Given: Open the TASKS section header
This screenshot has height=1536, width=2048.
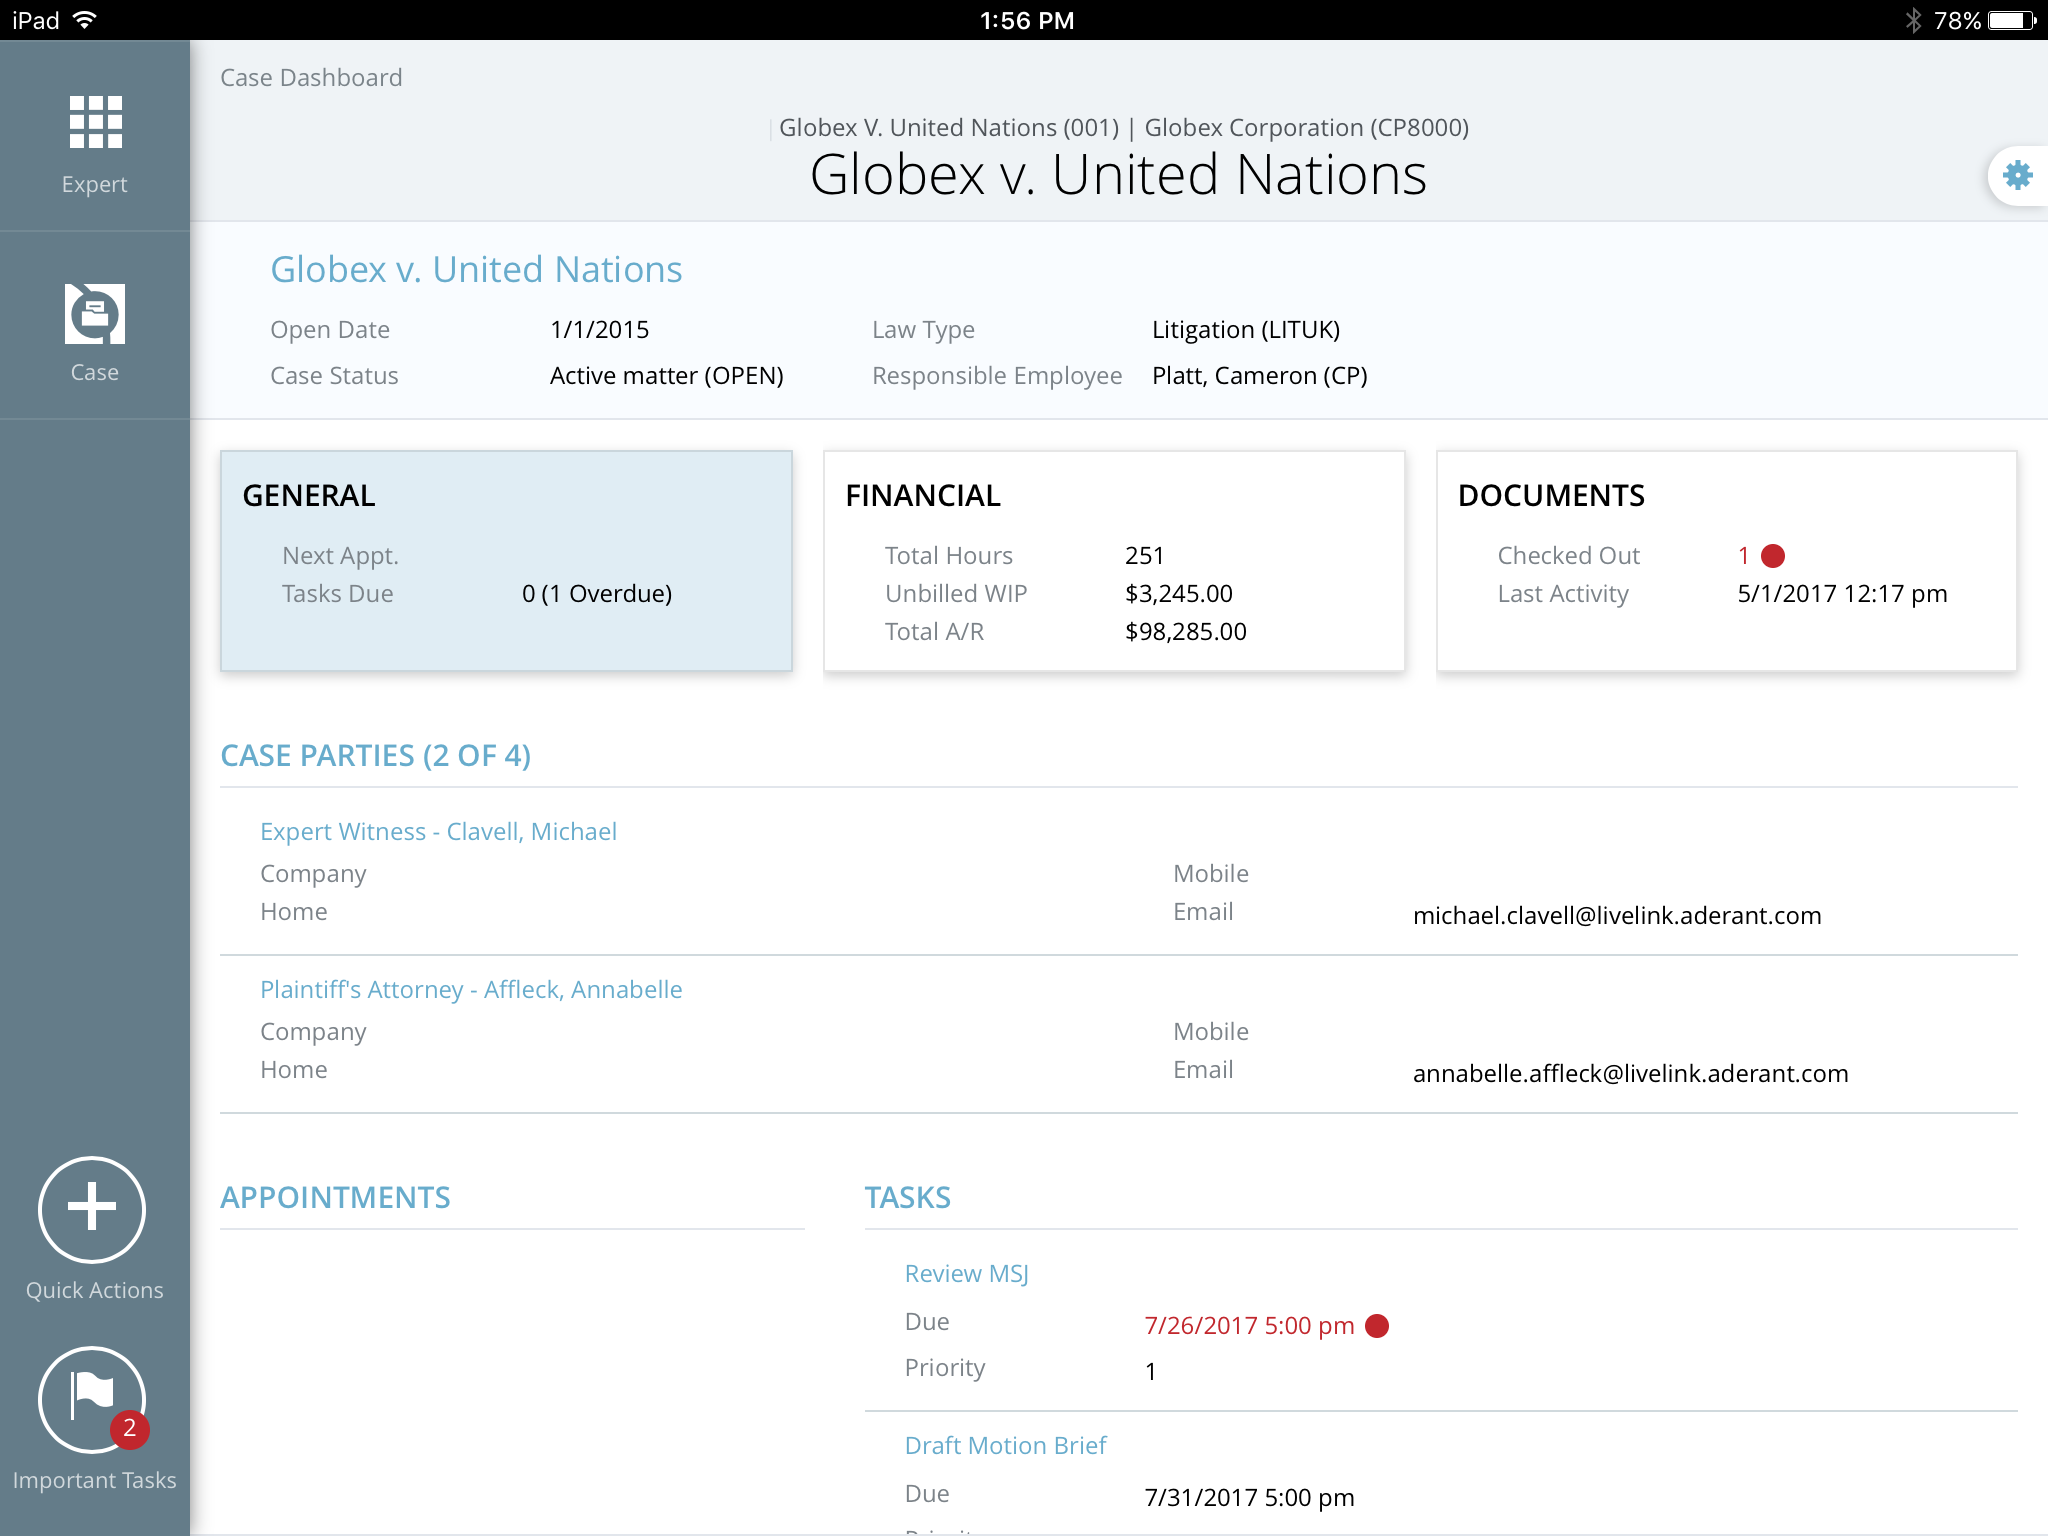Looking at the screenshot, I should click(907, 1198).
